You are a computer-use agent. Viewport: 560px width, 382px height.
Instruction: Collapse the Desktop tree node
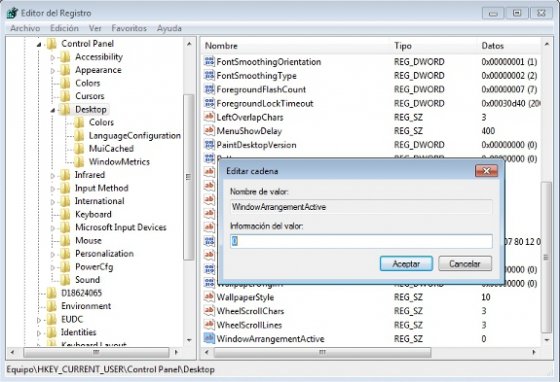52,110
